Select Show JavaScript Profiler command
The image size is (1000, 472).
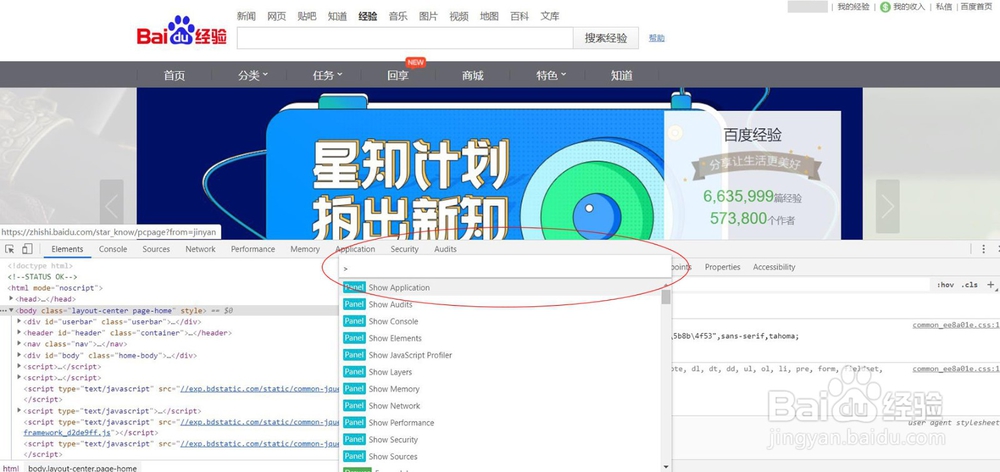coord(500,355)
